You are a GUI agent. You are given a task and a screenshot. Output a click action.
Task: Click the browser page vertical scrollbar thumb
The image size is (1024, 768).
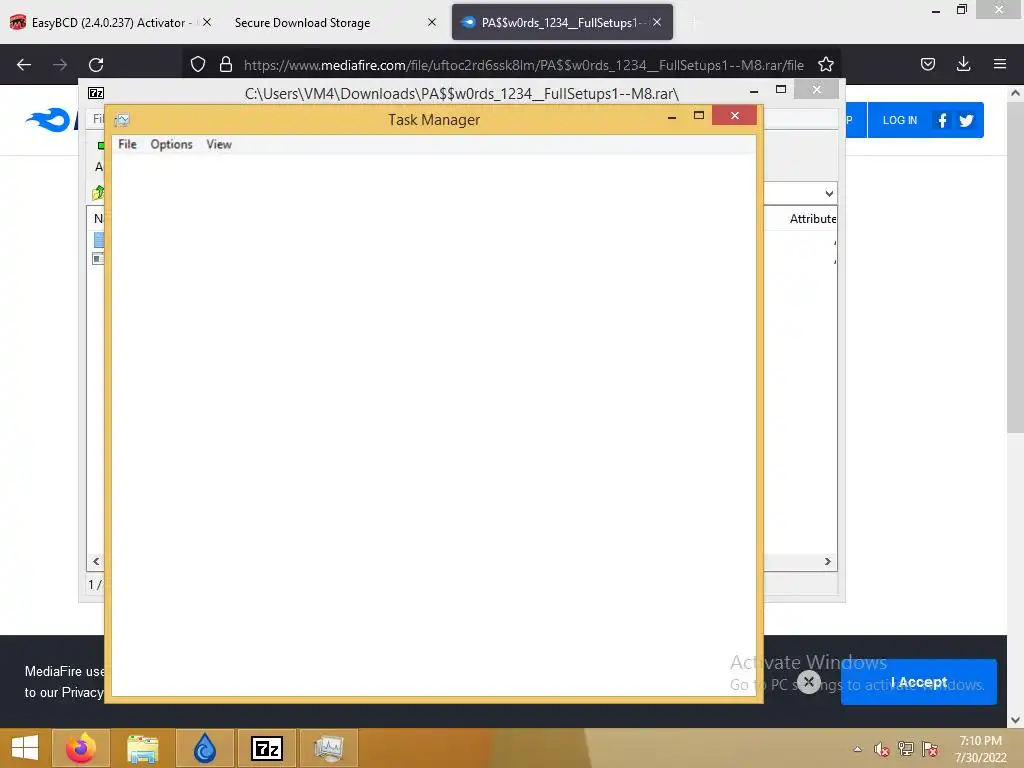coord(1015,266)
